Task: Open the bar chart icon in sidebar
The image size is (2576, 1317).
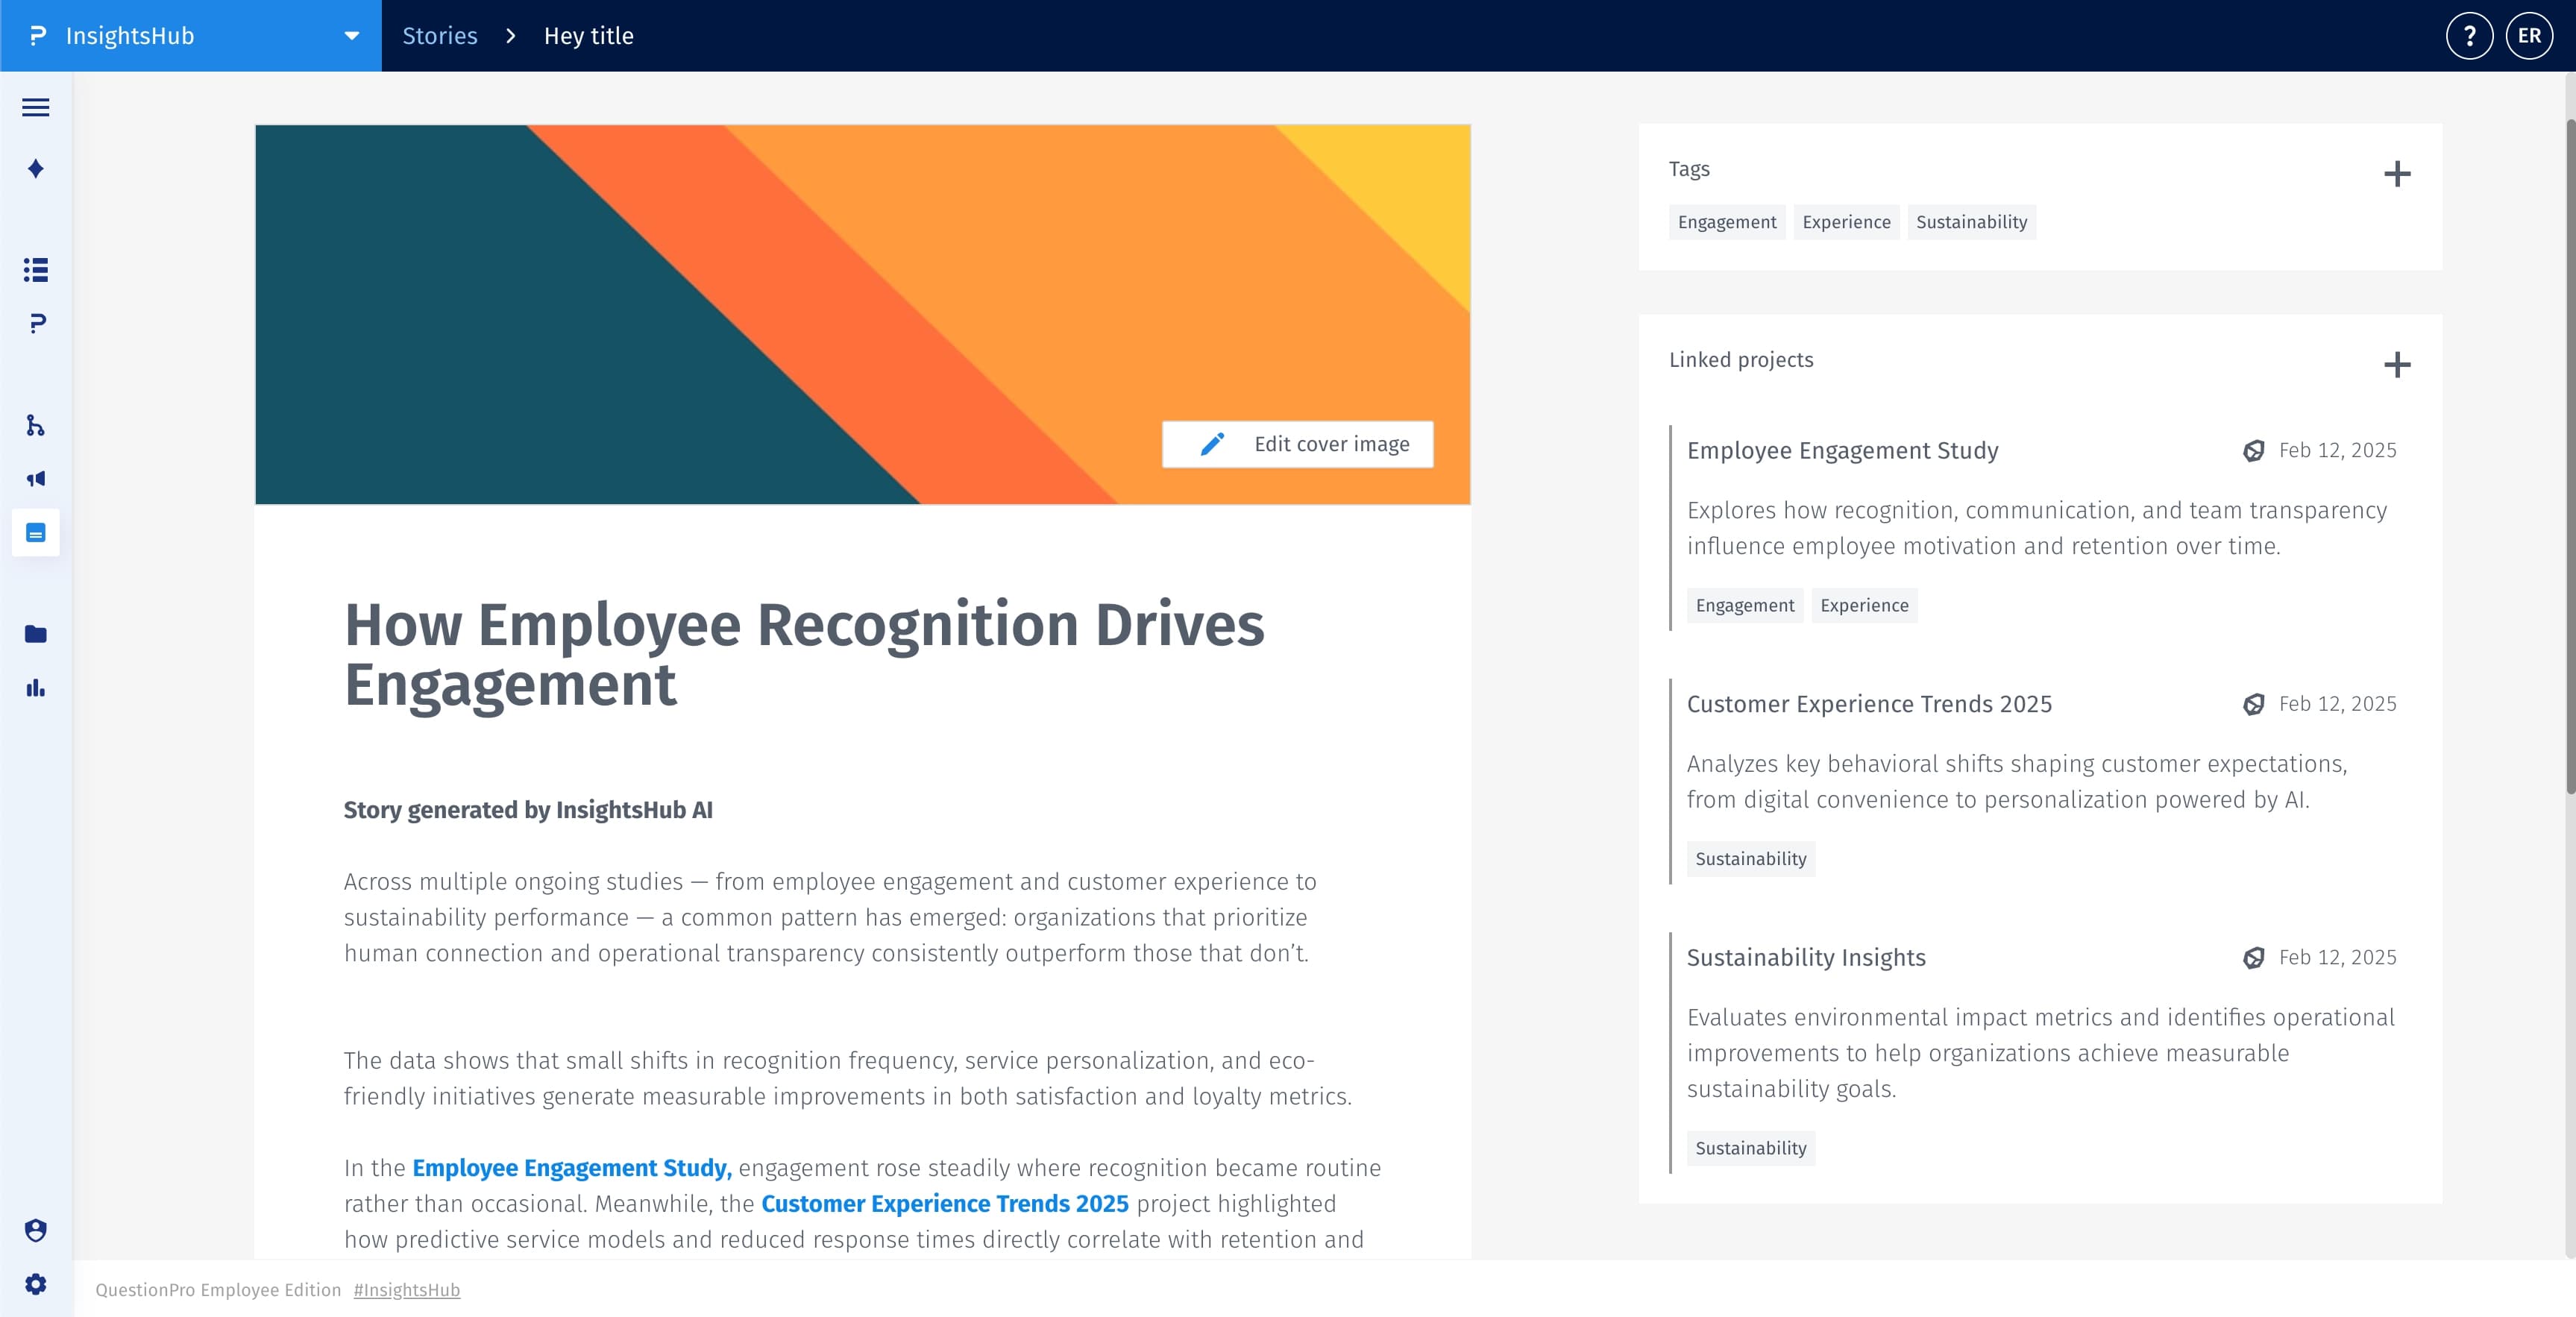Action: click(x=36, y=688)
